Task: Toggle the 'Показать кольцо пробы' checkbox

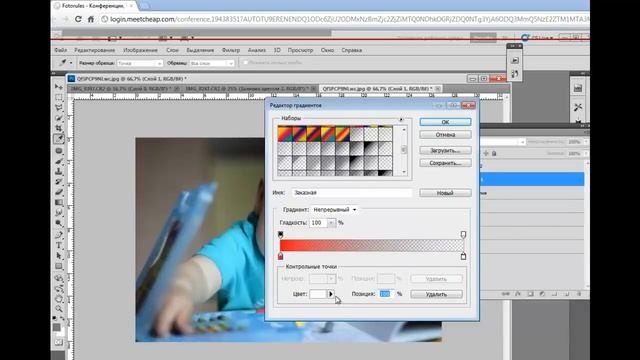Action: pos(245,63)
